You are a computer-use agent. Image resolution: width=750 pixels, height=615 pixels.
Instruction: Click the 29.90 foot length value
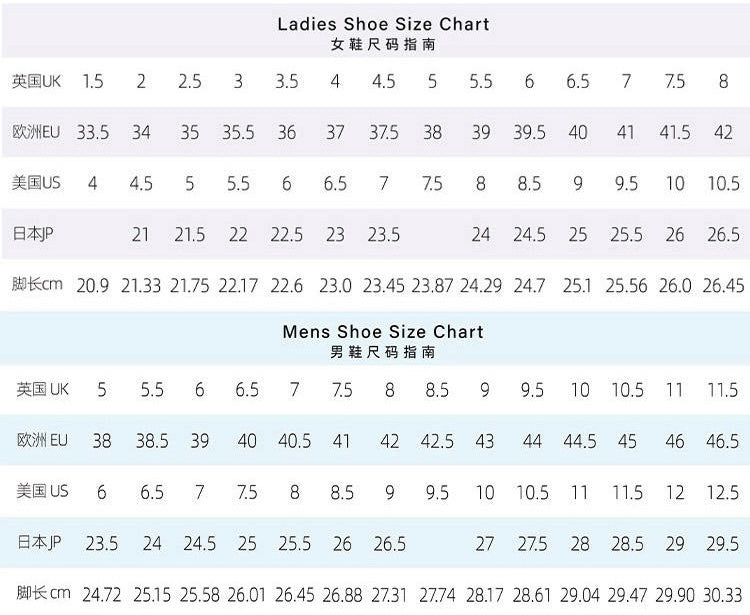point(675,595)
